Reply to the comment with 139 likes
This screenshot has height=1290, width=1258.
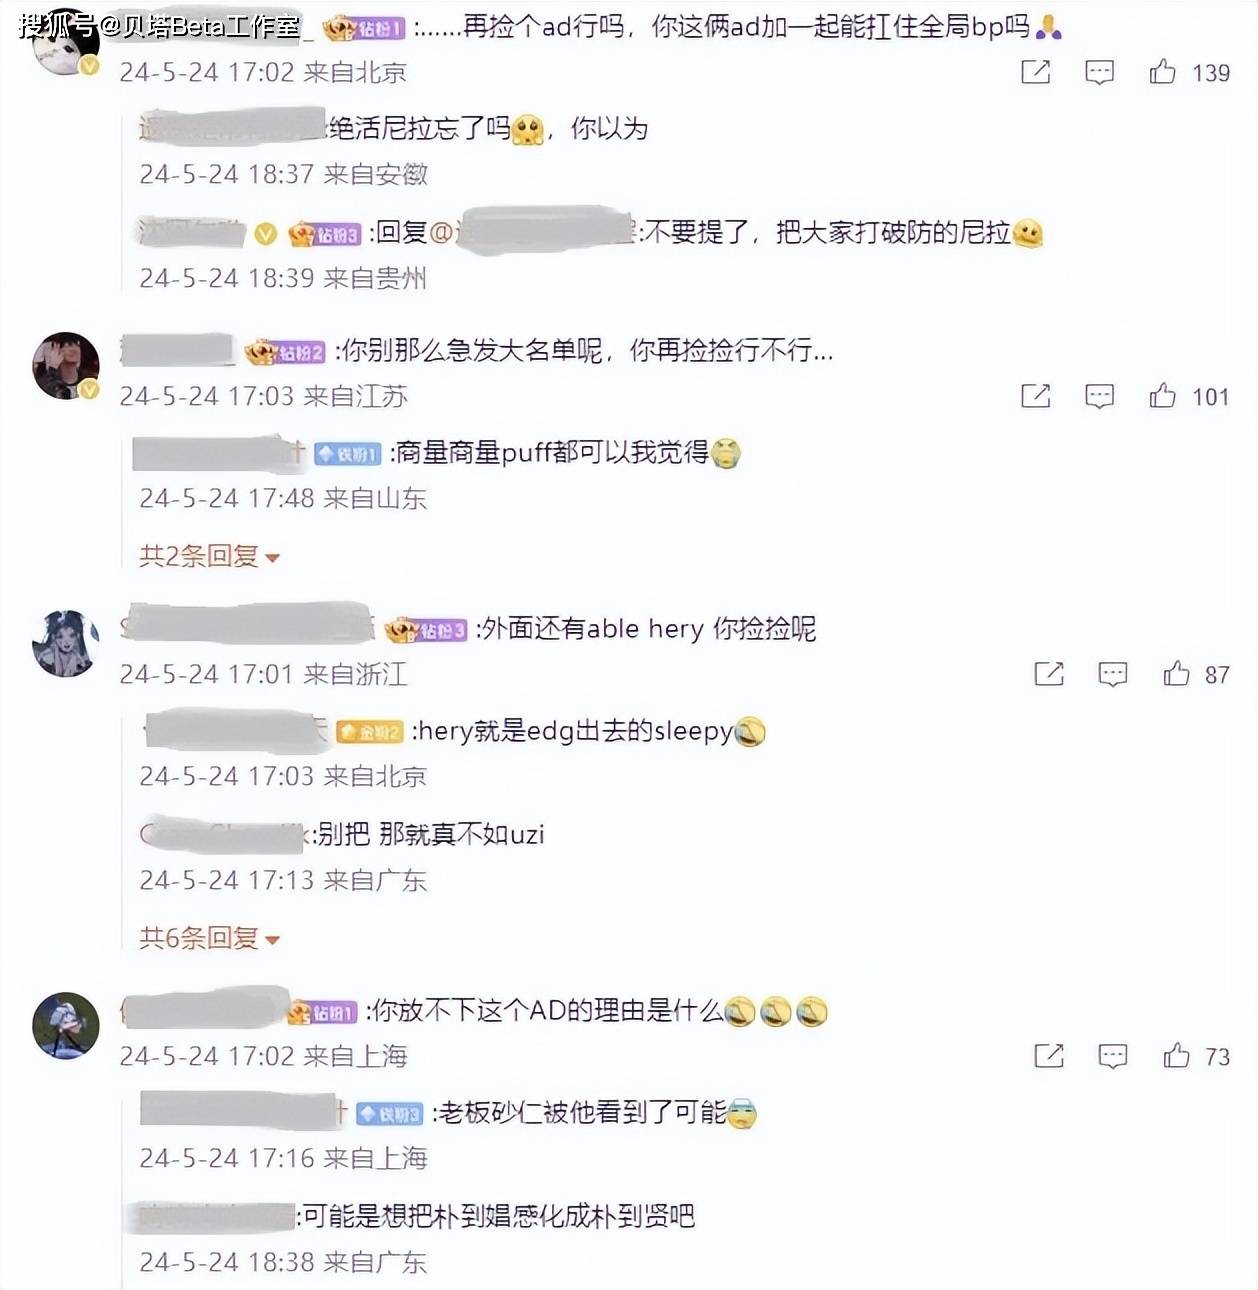(x=1099, y=72)
